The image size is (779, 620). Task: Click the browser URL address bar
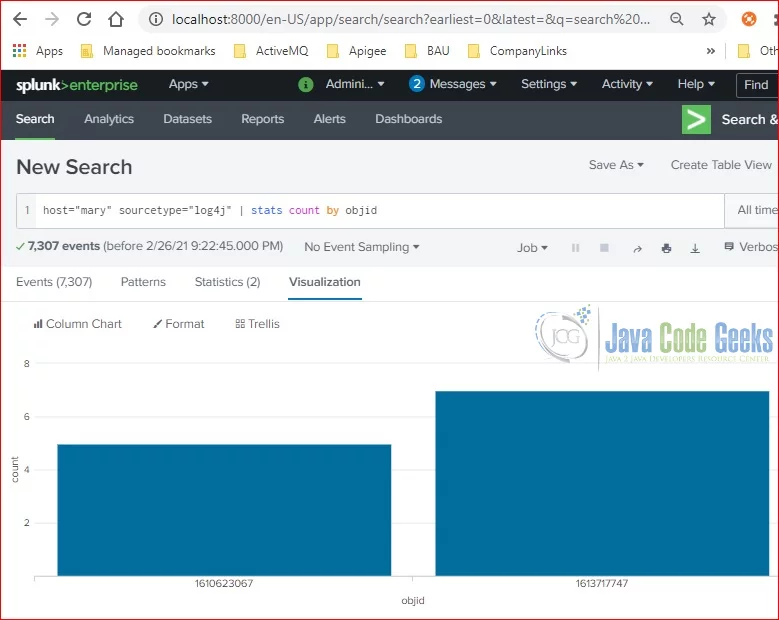[410, 19]
